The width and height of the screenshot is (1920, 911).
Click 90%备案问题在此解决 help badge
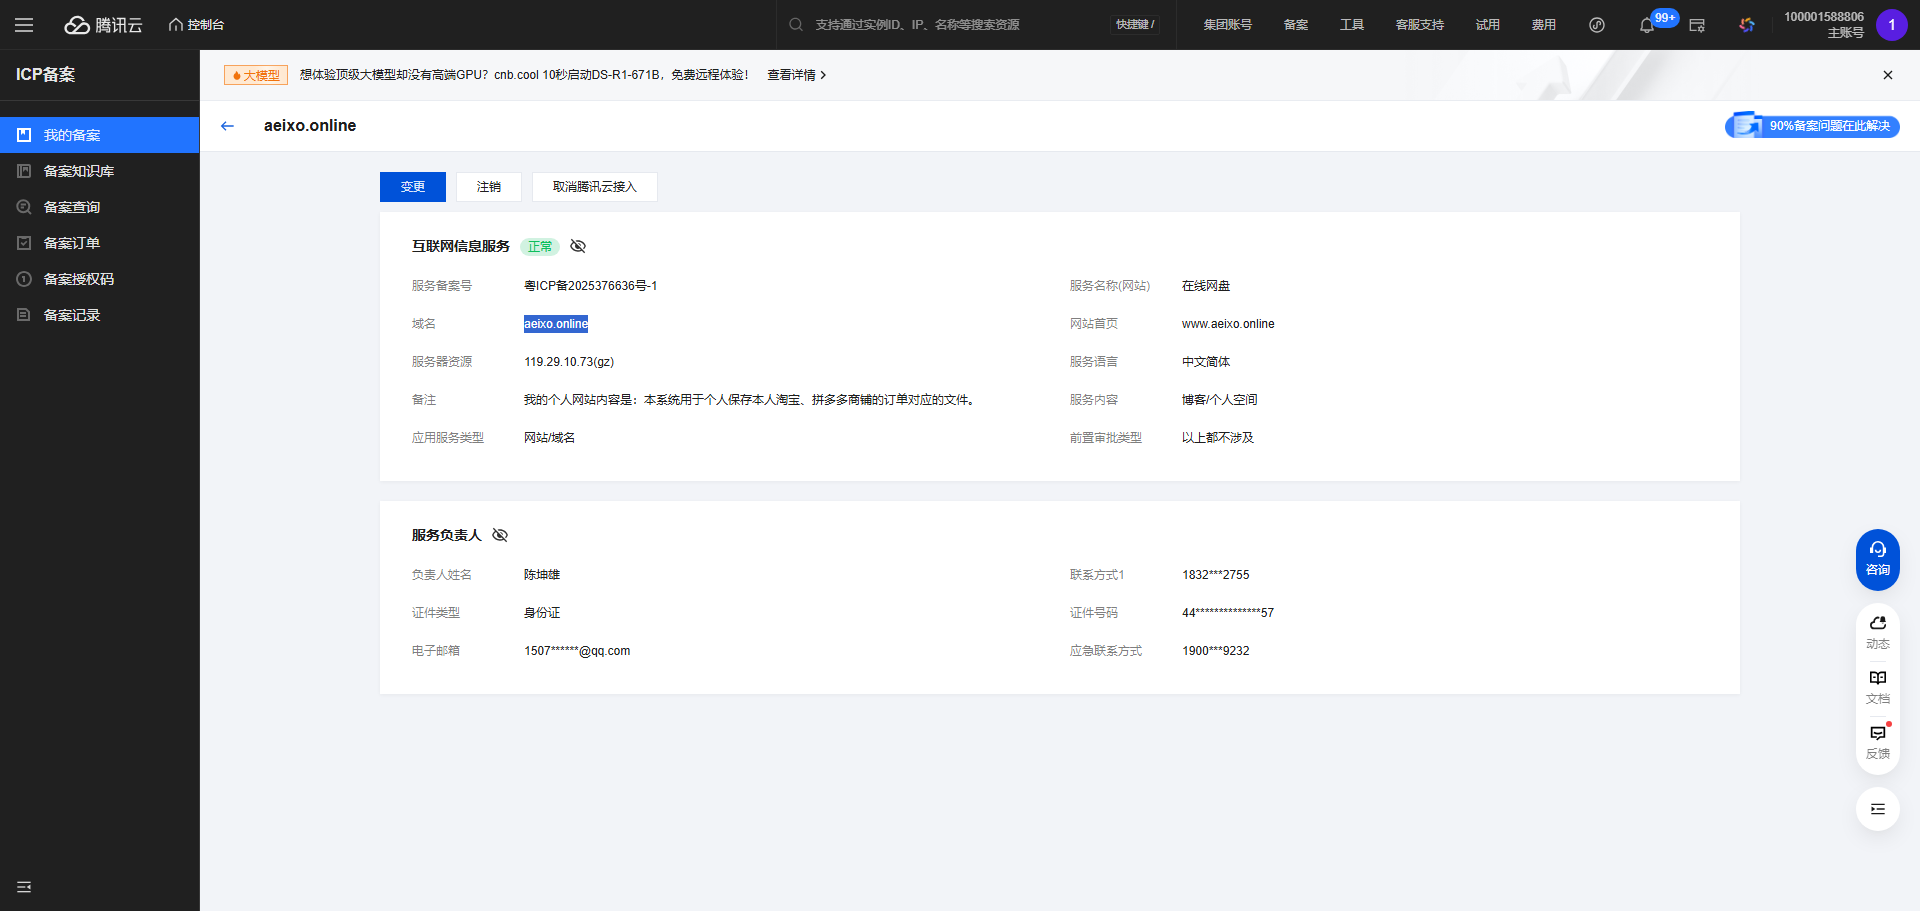pyautogui.click(x=1812, y=125)
